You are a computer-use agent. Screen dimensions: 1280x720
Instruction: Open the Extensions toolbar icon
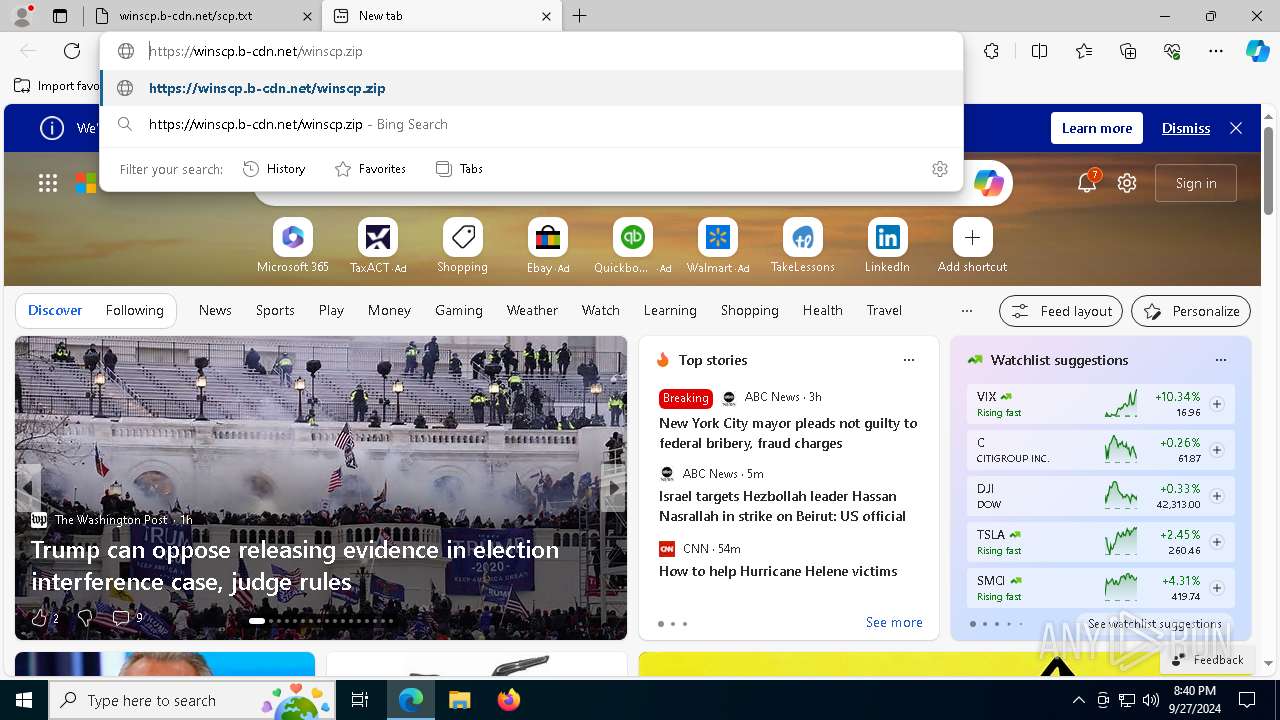tap(991, 51)
